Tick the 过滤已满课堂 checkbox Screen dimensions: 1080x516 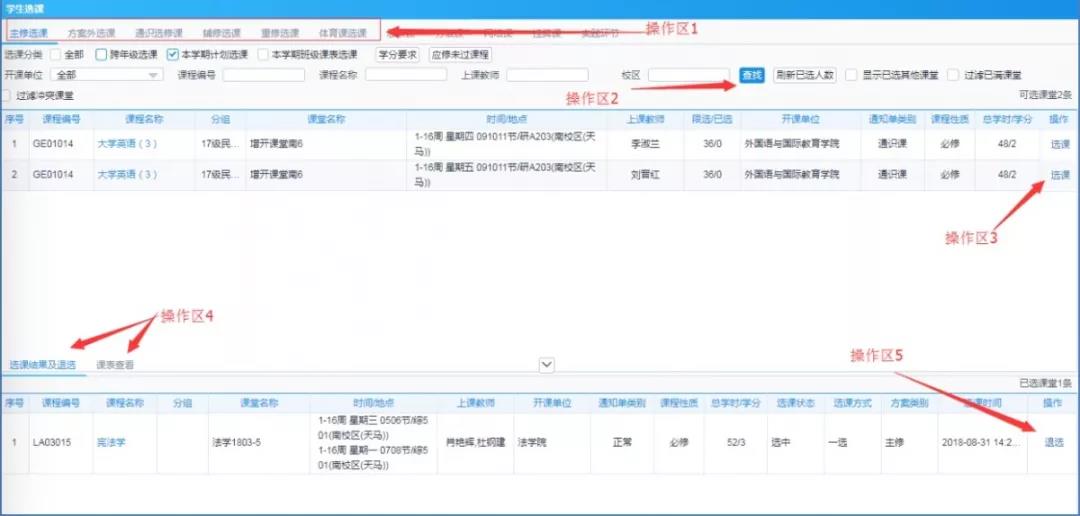click(954, 75)
